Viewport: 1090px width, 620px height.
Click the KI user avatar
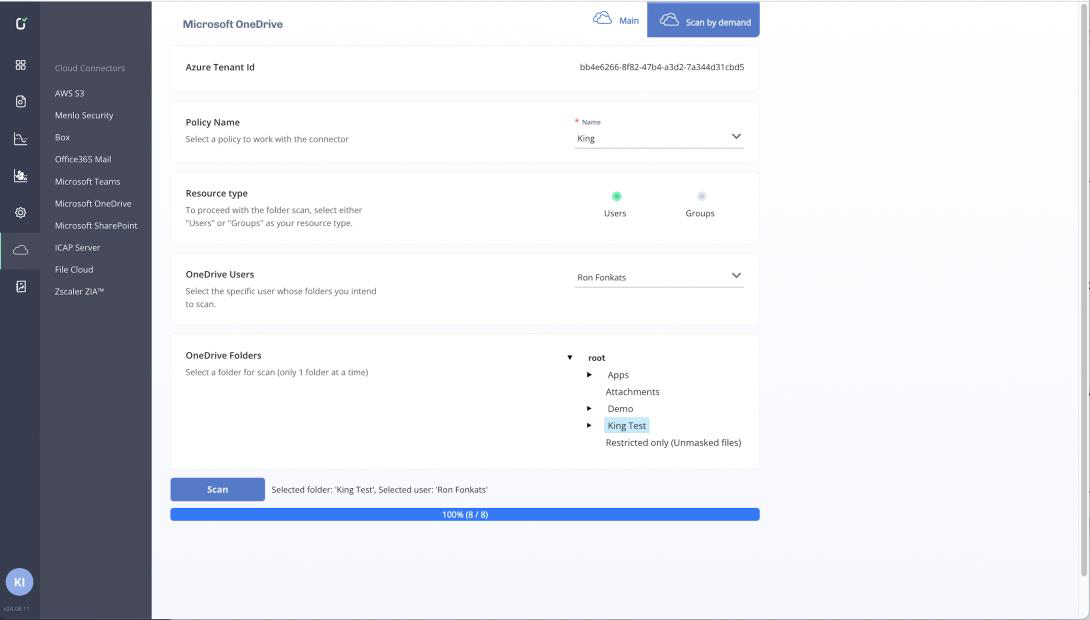[x=19, y=582]
